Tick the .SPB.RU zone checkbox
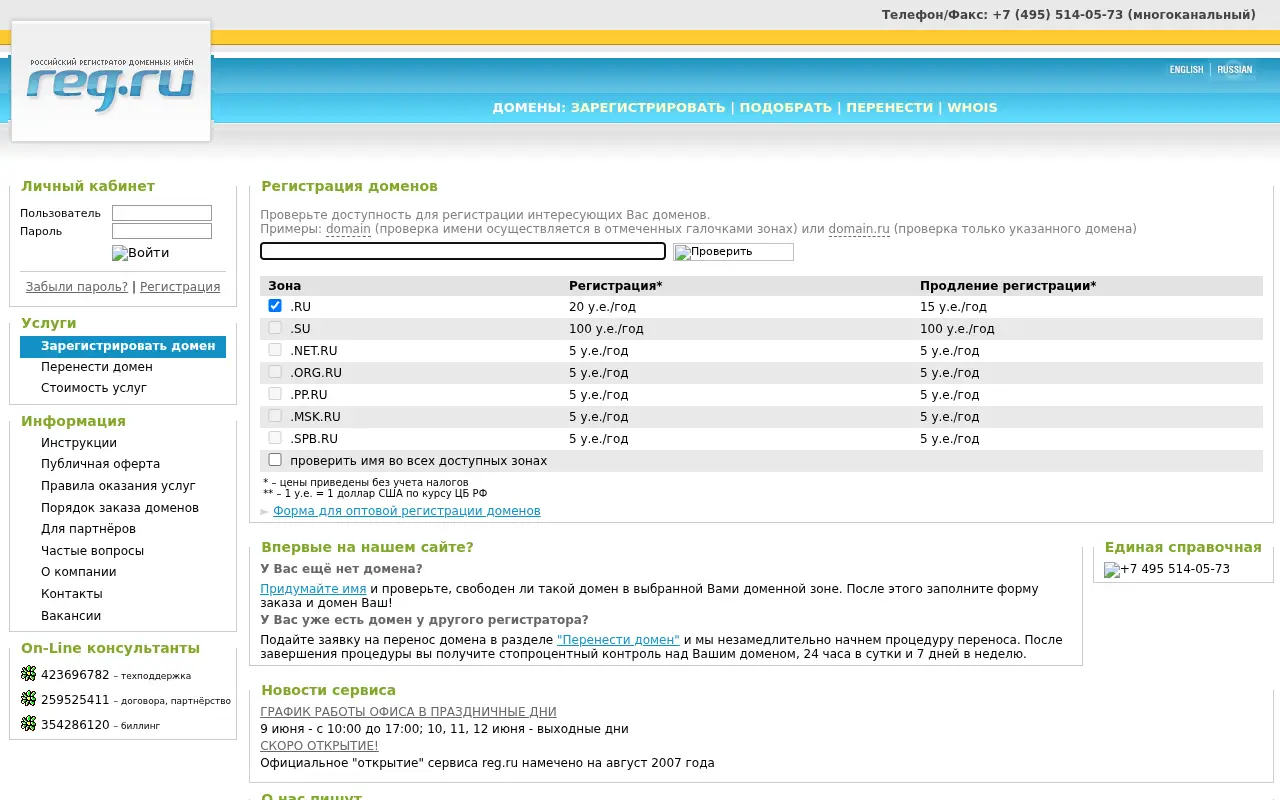This screenshot has height=800, width=1280. pyautogui.click(x=275, y=438)
